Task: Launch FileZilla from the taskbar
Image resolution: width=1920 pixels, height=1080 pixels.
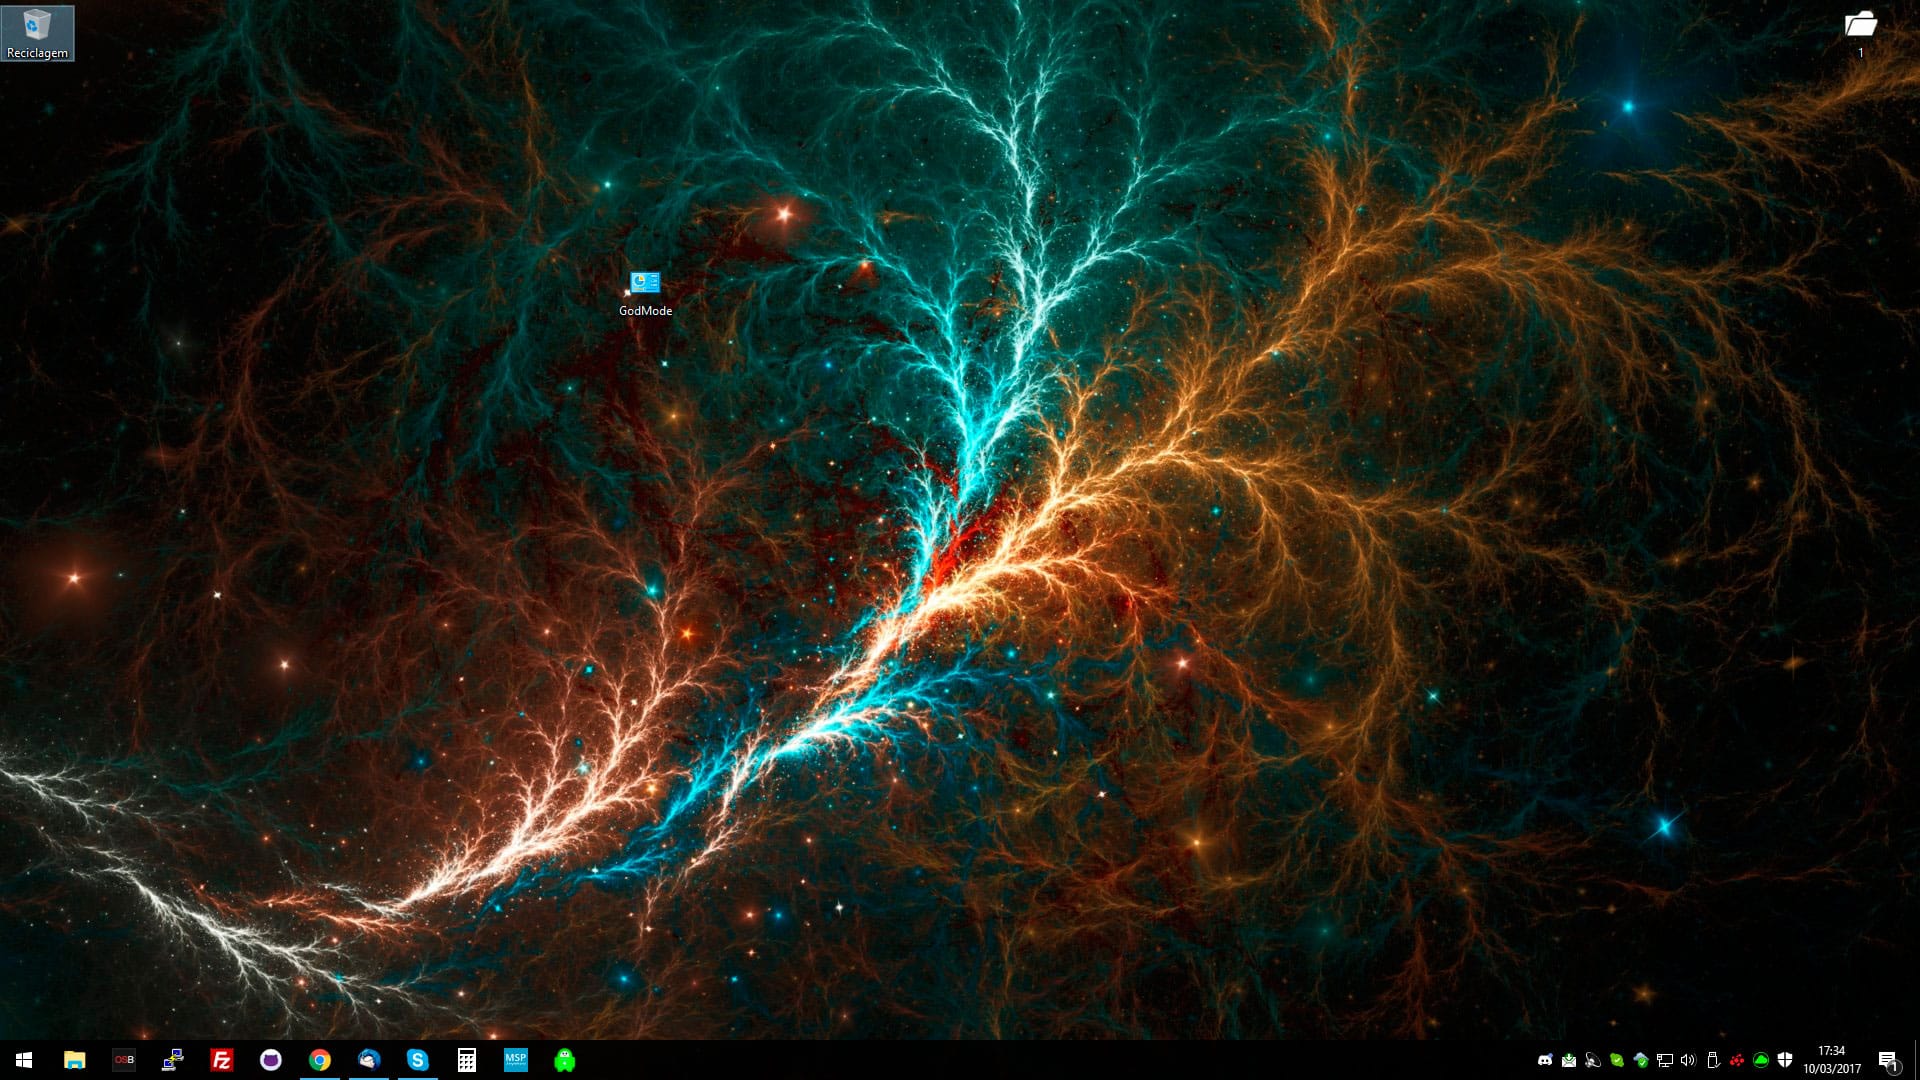Action: point(222,1060)
